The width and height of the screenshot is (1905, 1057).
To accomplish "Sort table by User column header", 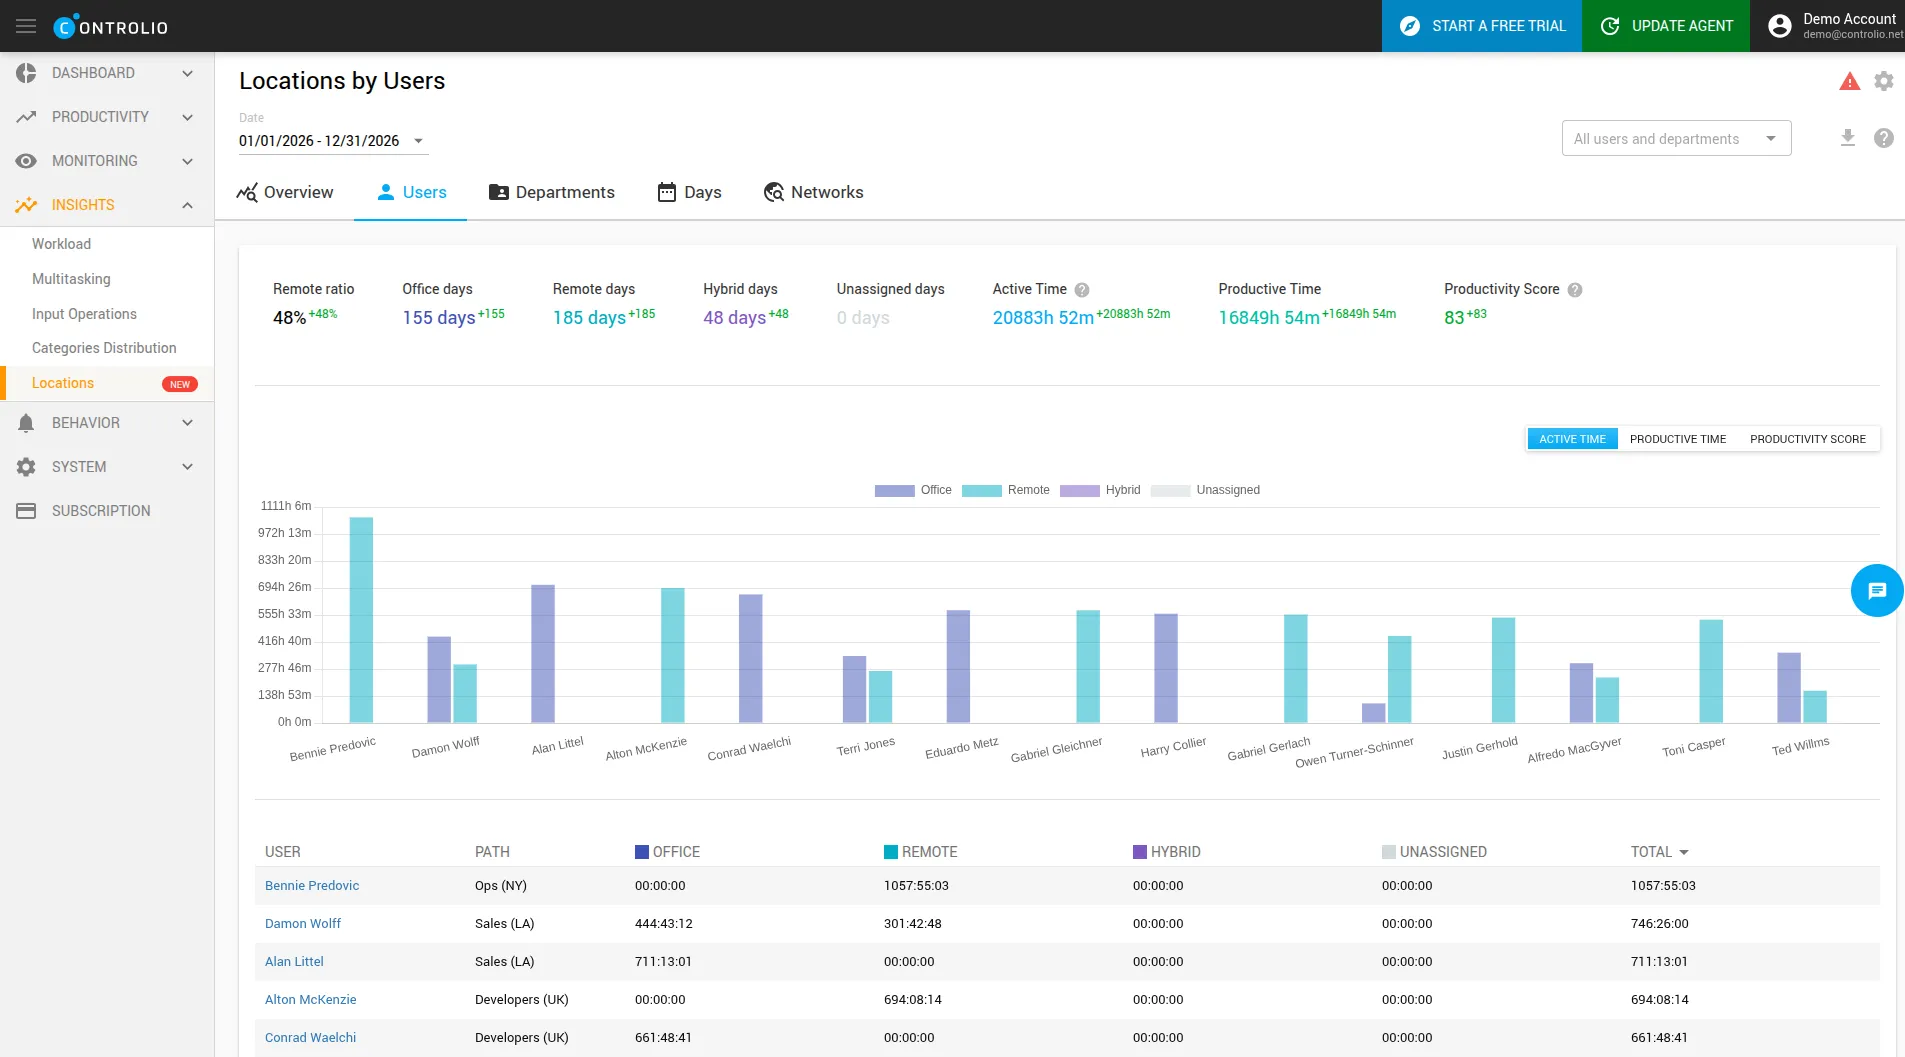I will point(283,852).
